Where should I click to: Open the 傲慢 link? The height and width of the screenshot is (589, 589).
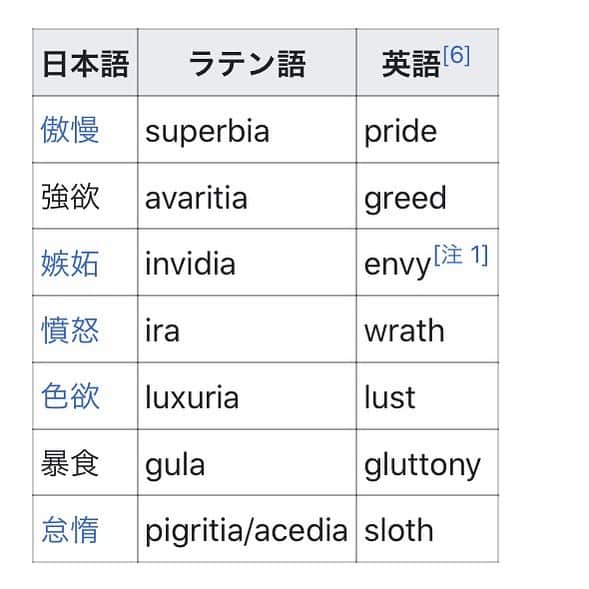(x=70, y=130)
